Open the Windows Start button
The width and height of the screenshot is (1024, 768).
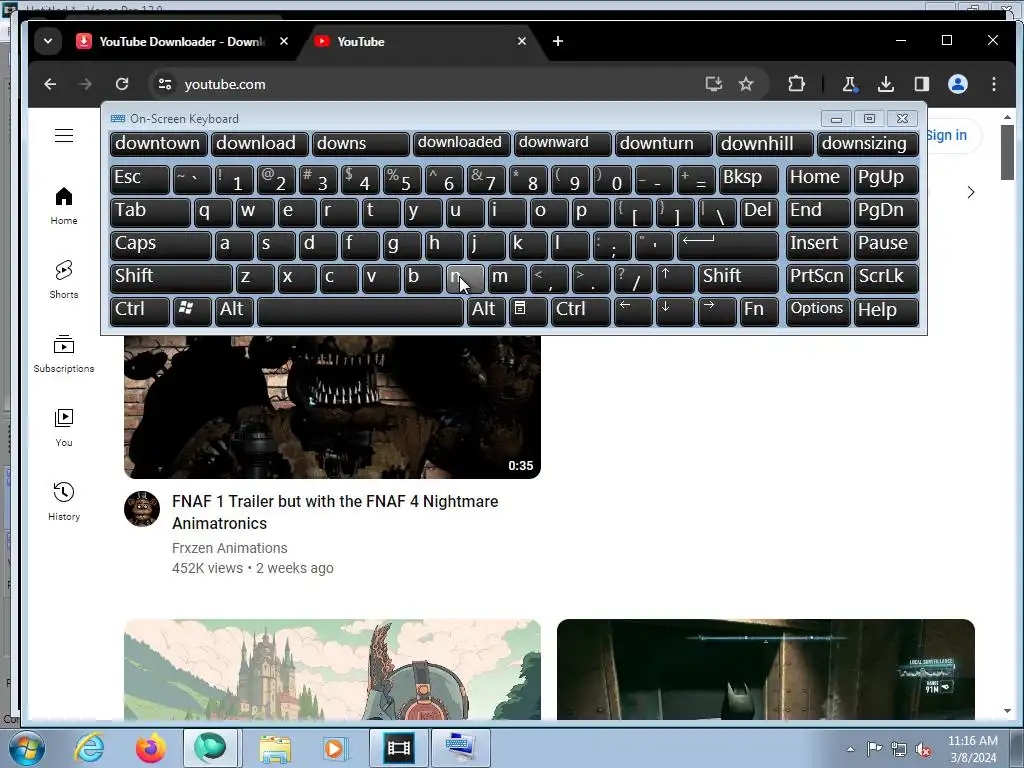point(26,748)
